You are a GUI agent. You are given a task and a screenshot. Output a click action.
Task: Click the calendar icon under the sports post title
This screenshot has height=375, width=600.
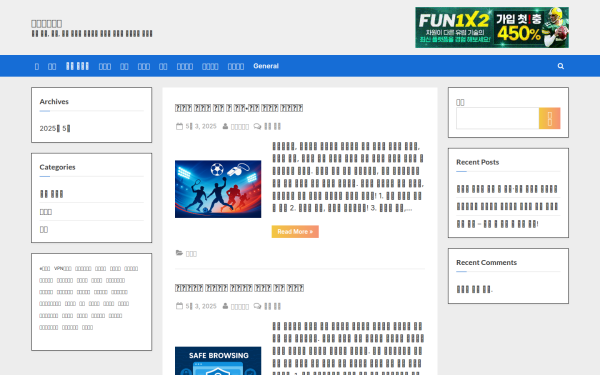point(179,126)
